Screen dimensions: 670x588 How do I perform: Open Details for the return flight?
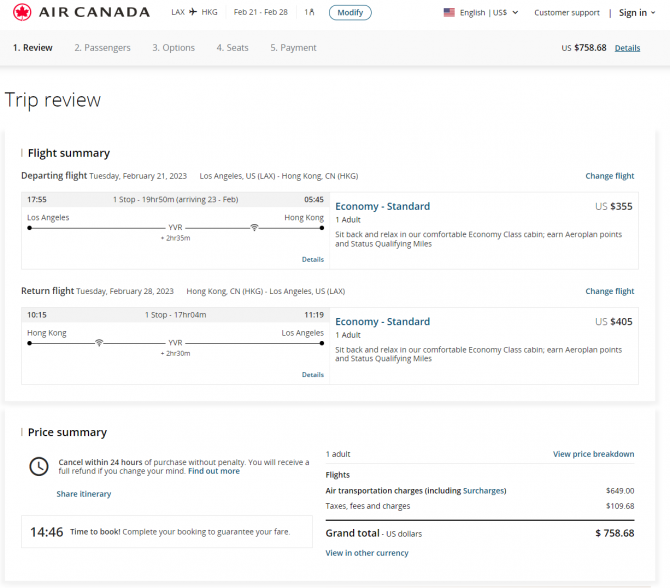click(313, 375)
